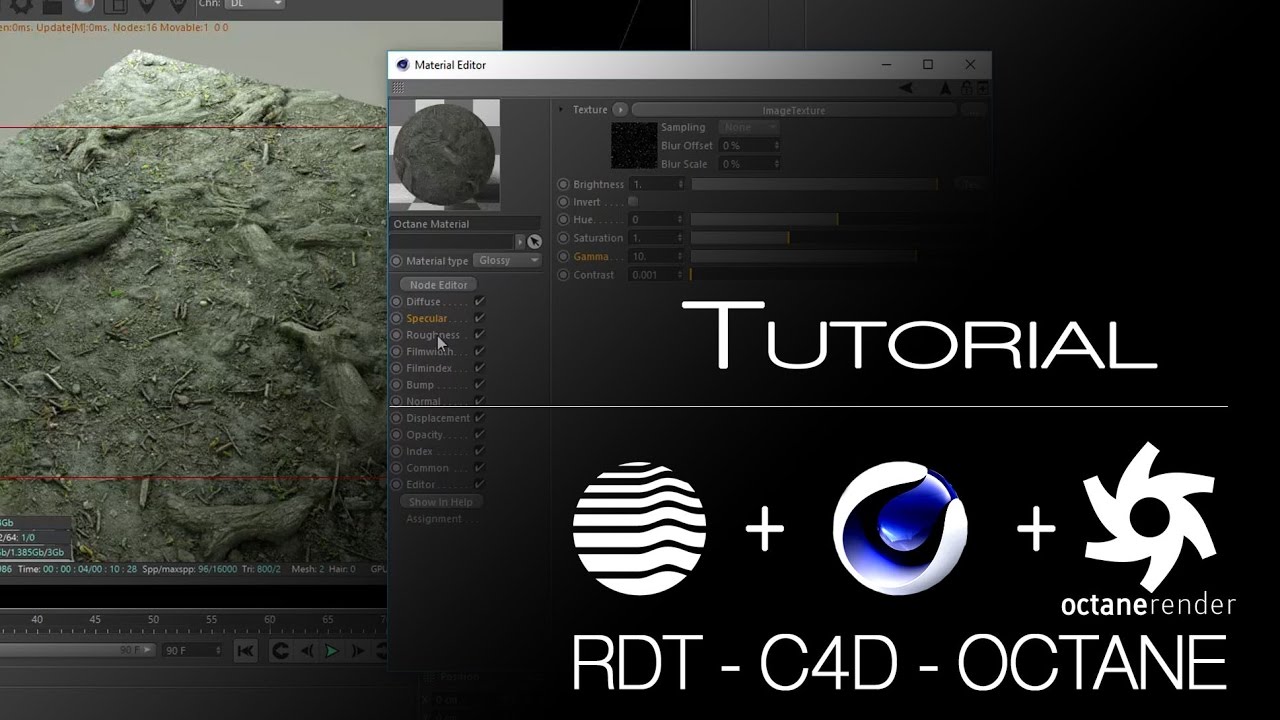This screenshot has height=720, width=1280.
Task: Click the Brightness animation circle
Action: (564, 184)
